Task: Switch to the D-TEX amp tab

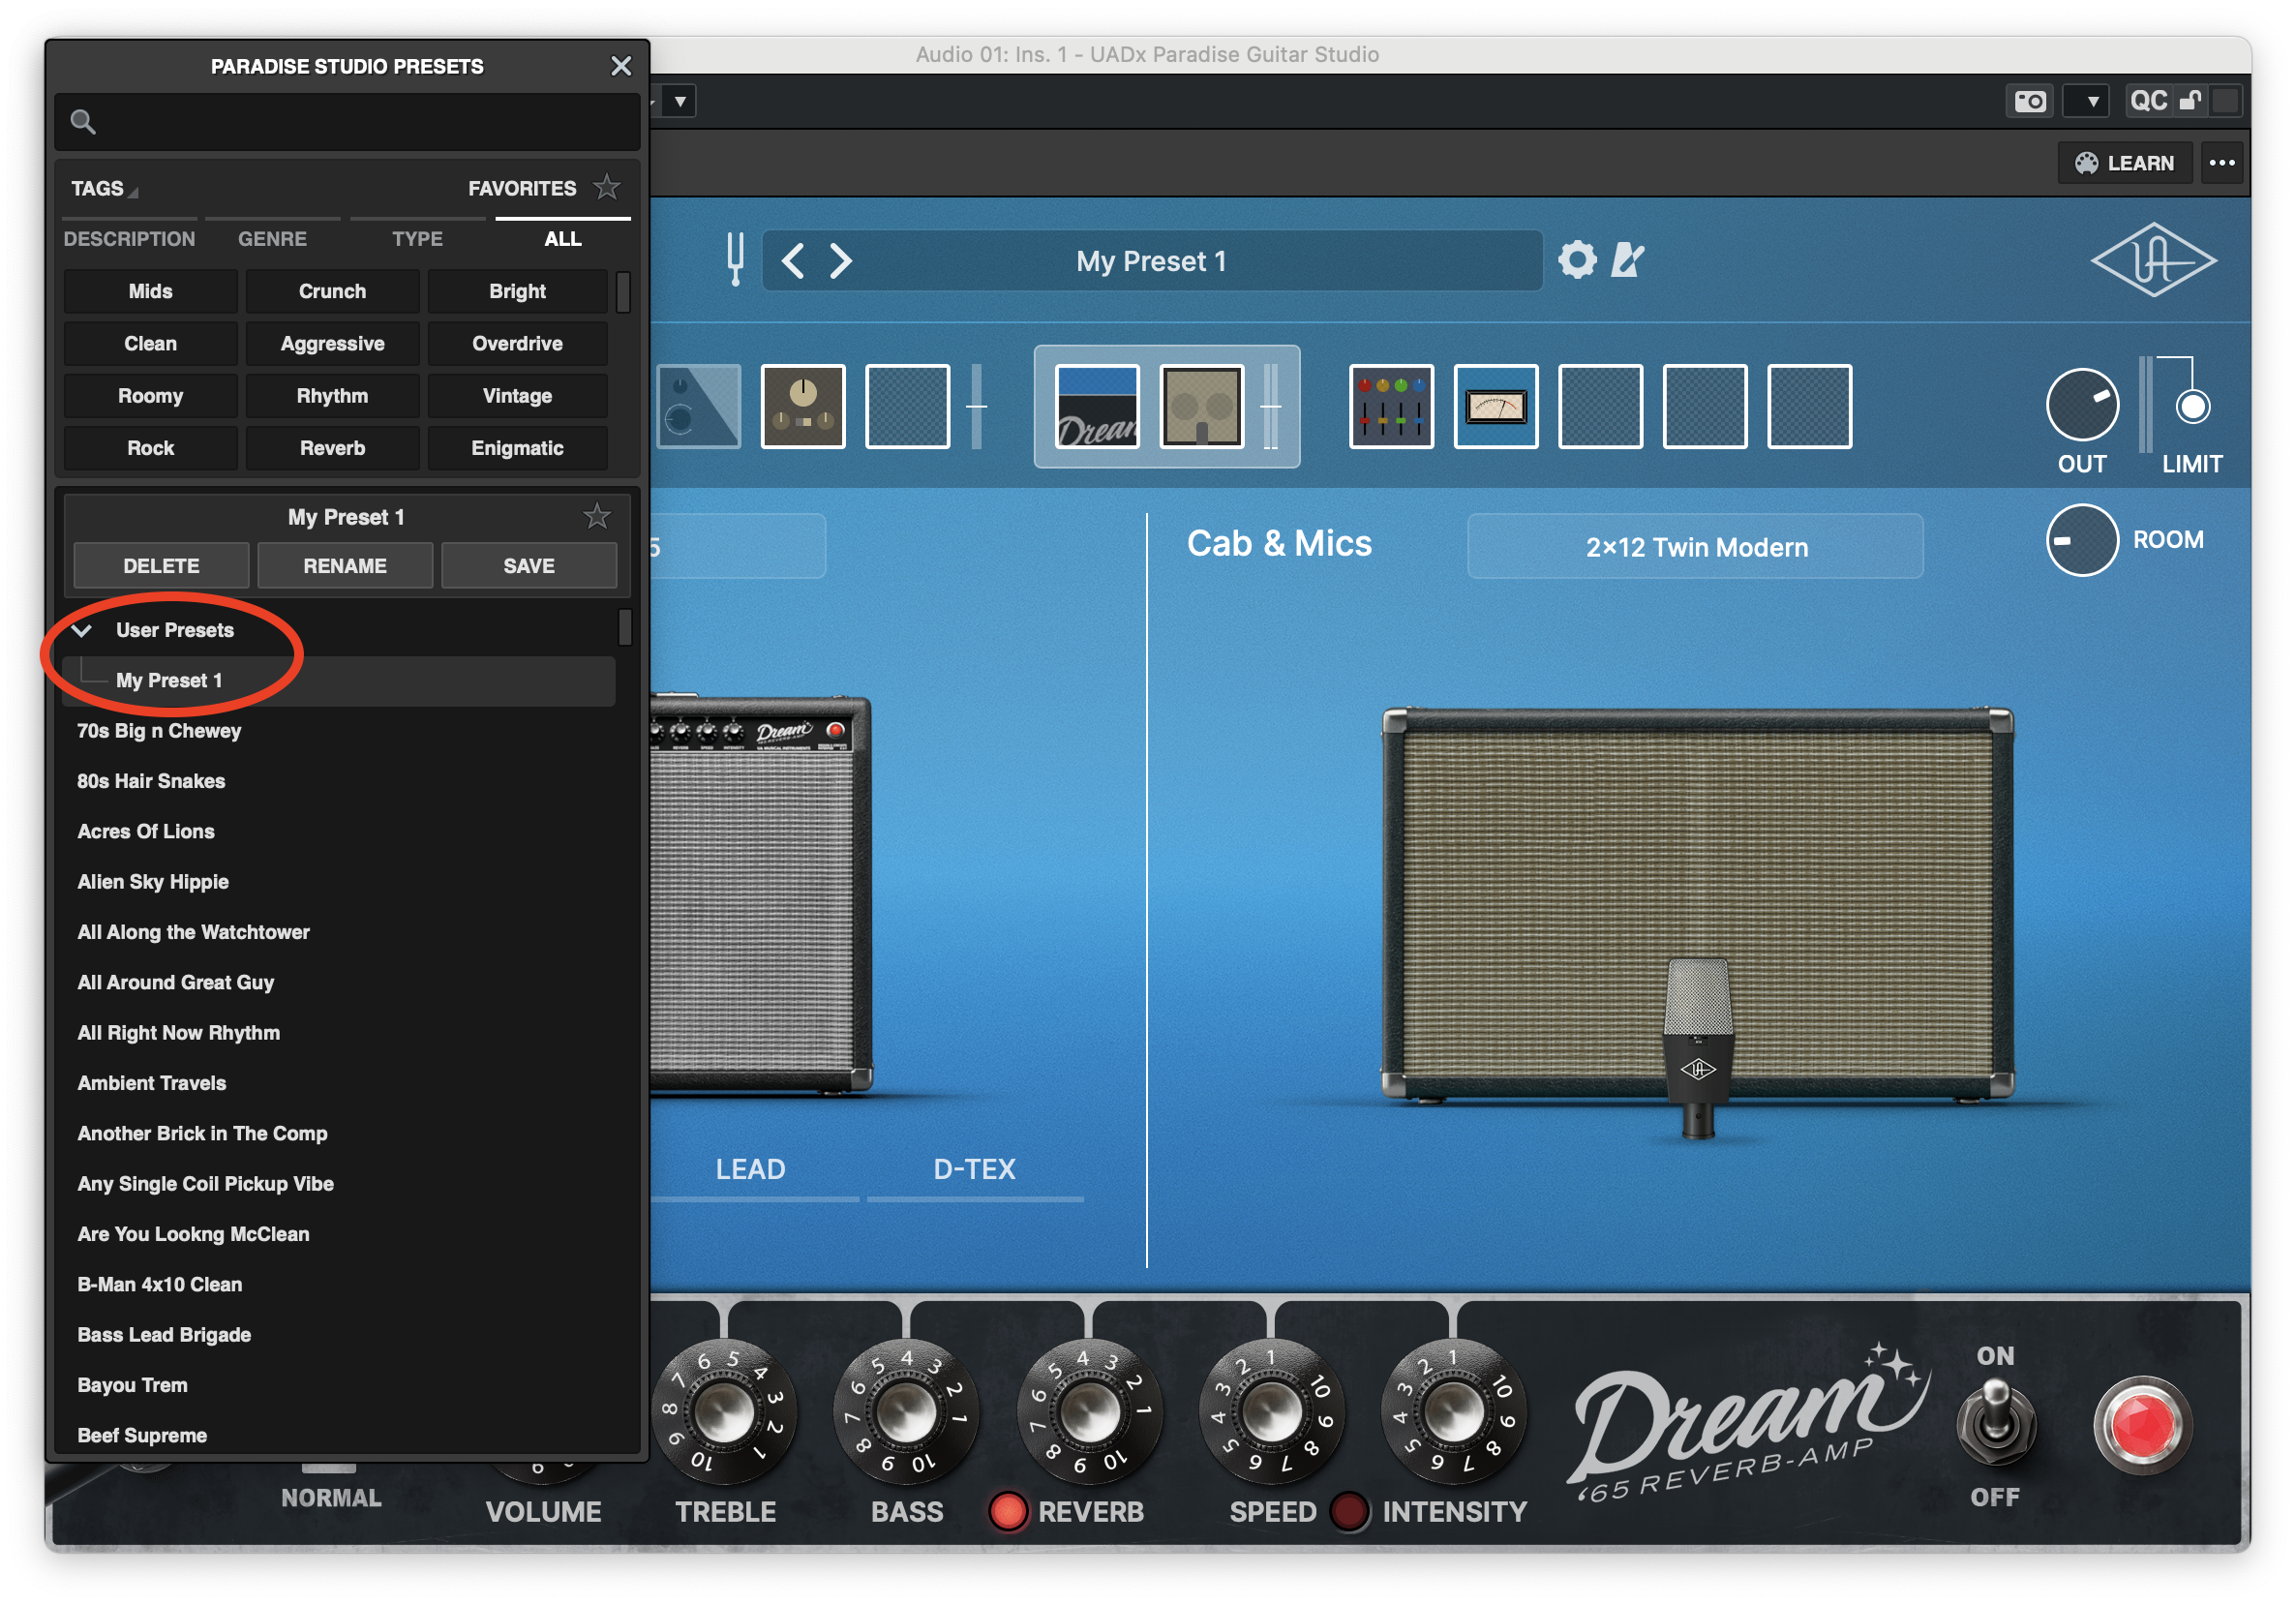Action: tap(973, 1169)
